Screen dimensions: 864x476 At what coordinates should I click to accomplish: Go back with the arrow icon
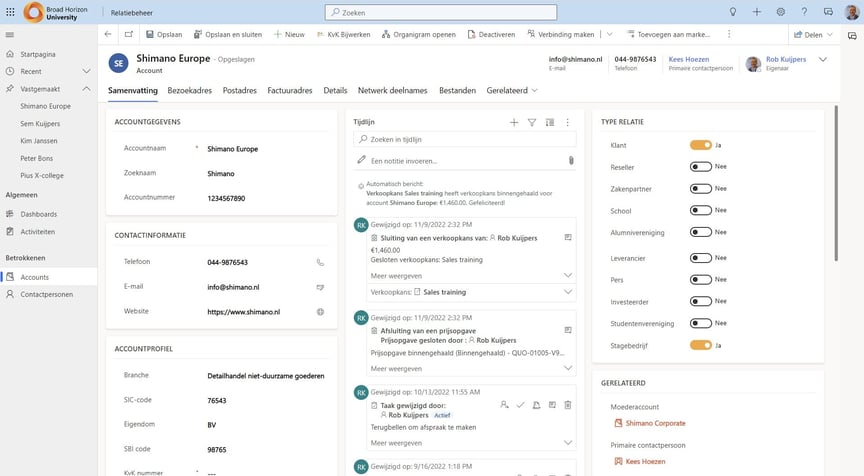[108, 34]
